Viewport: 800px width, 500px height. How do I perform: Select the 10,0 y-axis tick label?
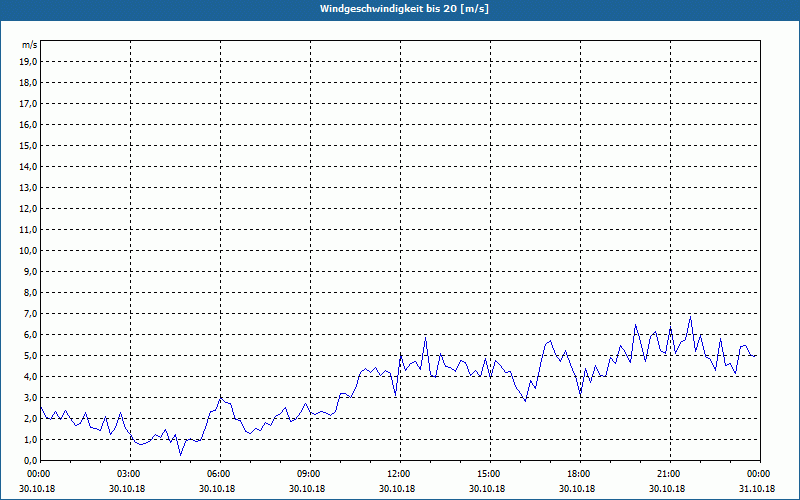click(29, 250)
